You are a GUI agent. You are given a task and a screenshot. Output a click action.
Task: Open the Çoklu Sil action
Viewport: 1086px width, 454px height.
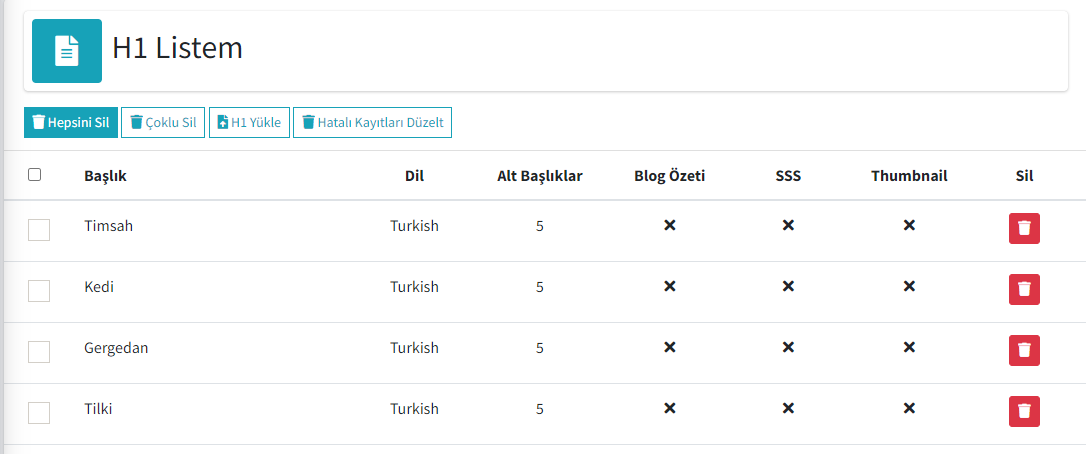(163, 123)
